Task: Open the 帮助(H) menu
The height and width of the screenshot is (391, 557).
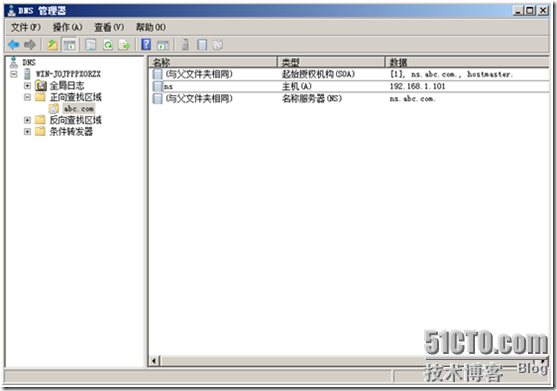Action: [x=151, y=27]
